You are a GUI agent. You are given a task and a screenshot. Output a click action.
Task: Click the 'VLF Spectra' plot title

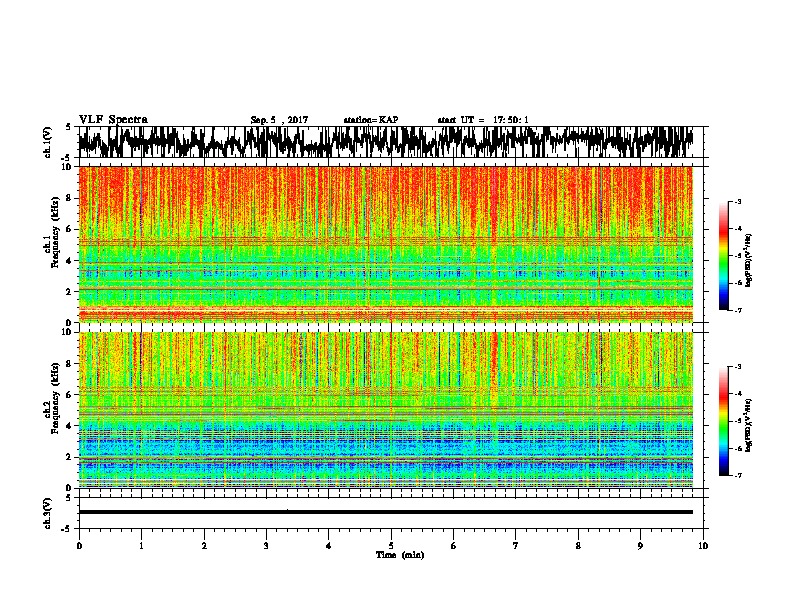click(x=113, y=120)
